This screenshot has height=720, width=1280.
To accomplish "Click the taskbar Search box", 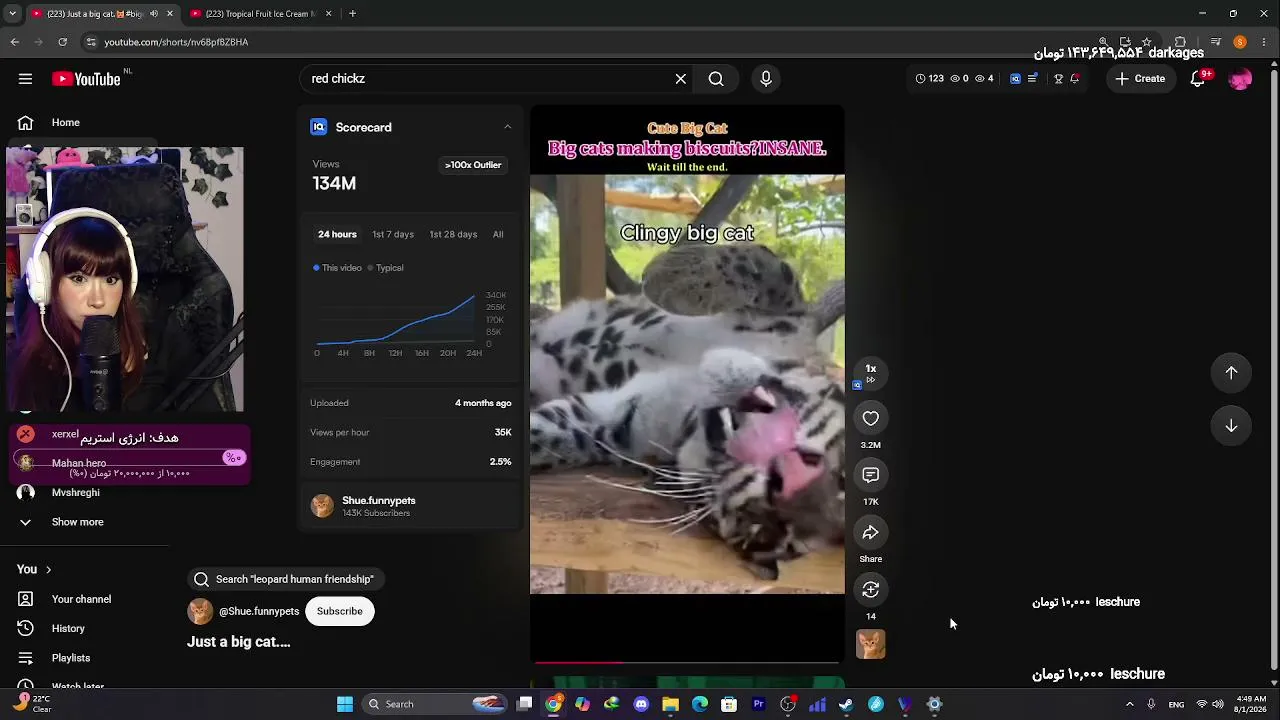I will click(436, 704).
